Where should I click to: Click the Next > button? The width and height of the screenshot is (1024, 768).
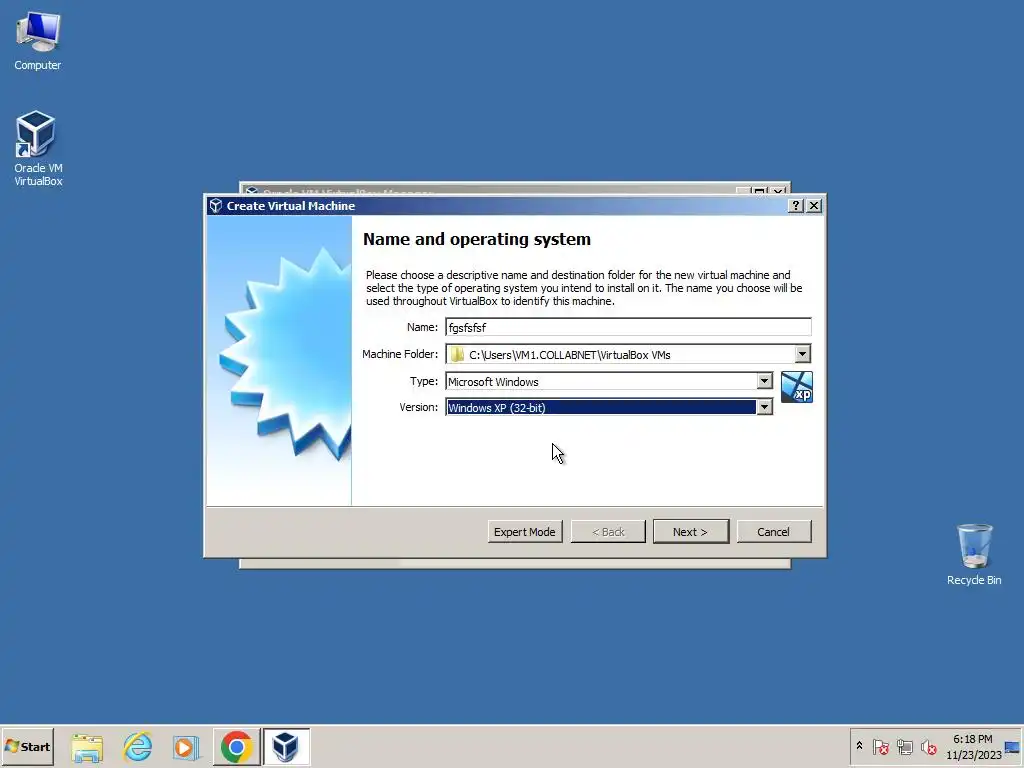point(690,532)
